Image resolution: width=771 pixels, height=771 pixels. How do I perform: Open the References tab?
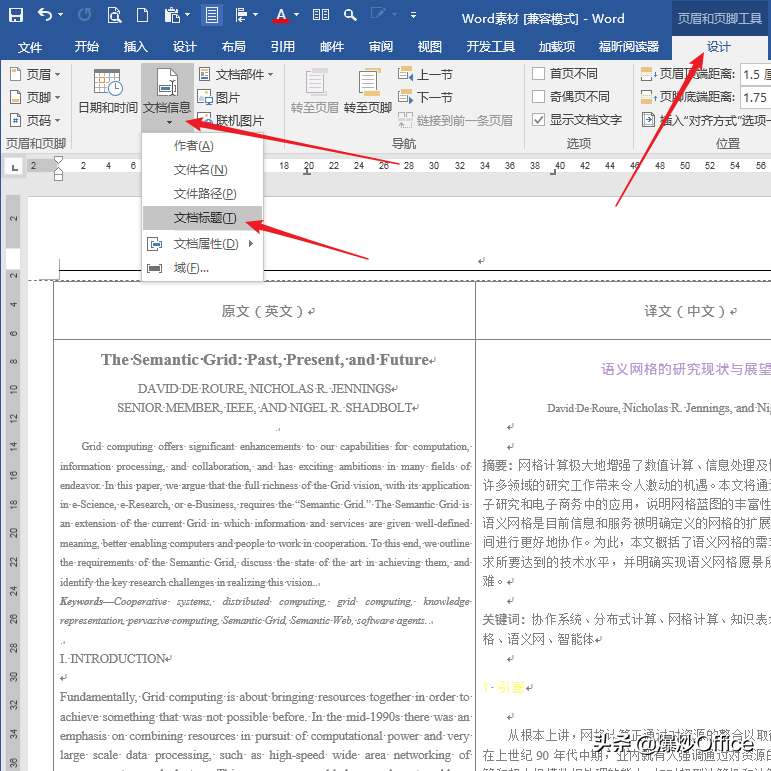point(283,47)
